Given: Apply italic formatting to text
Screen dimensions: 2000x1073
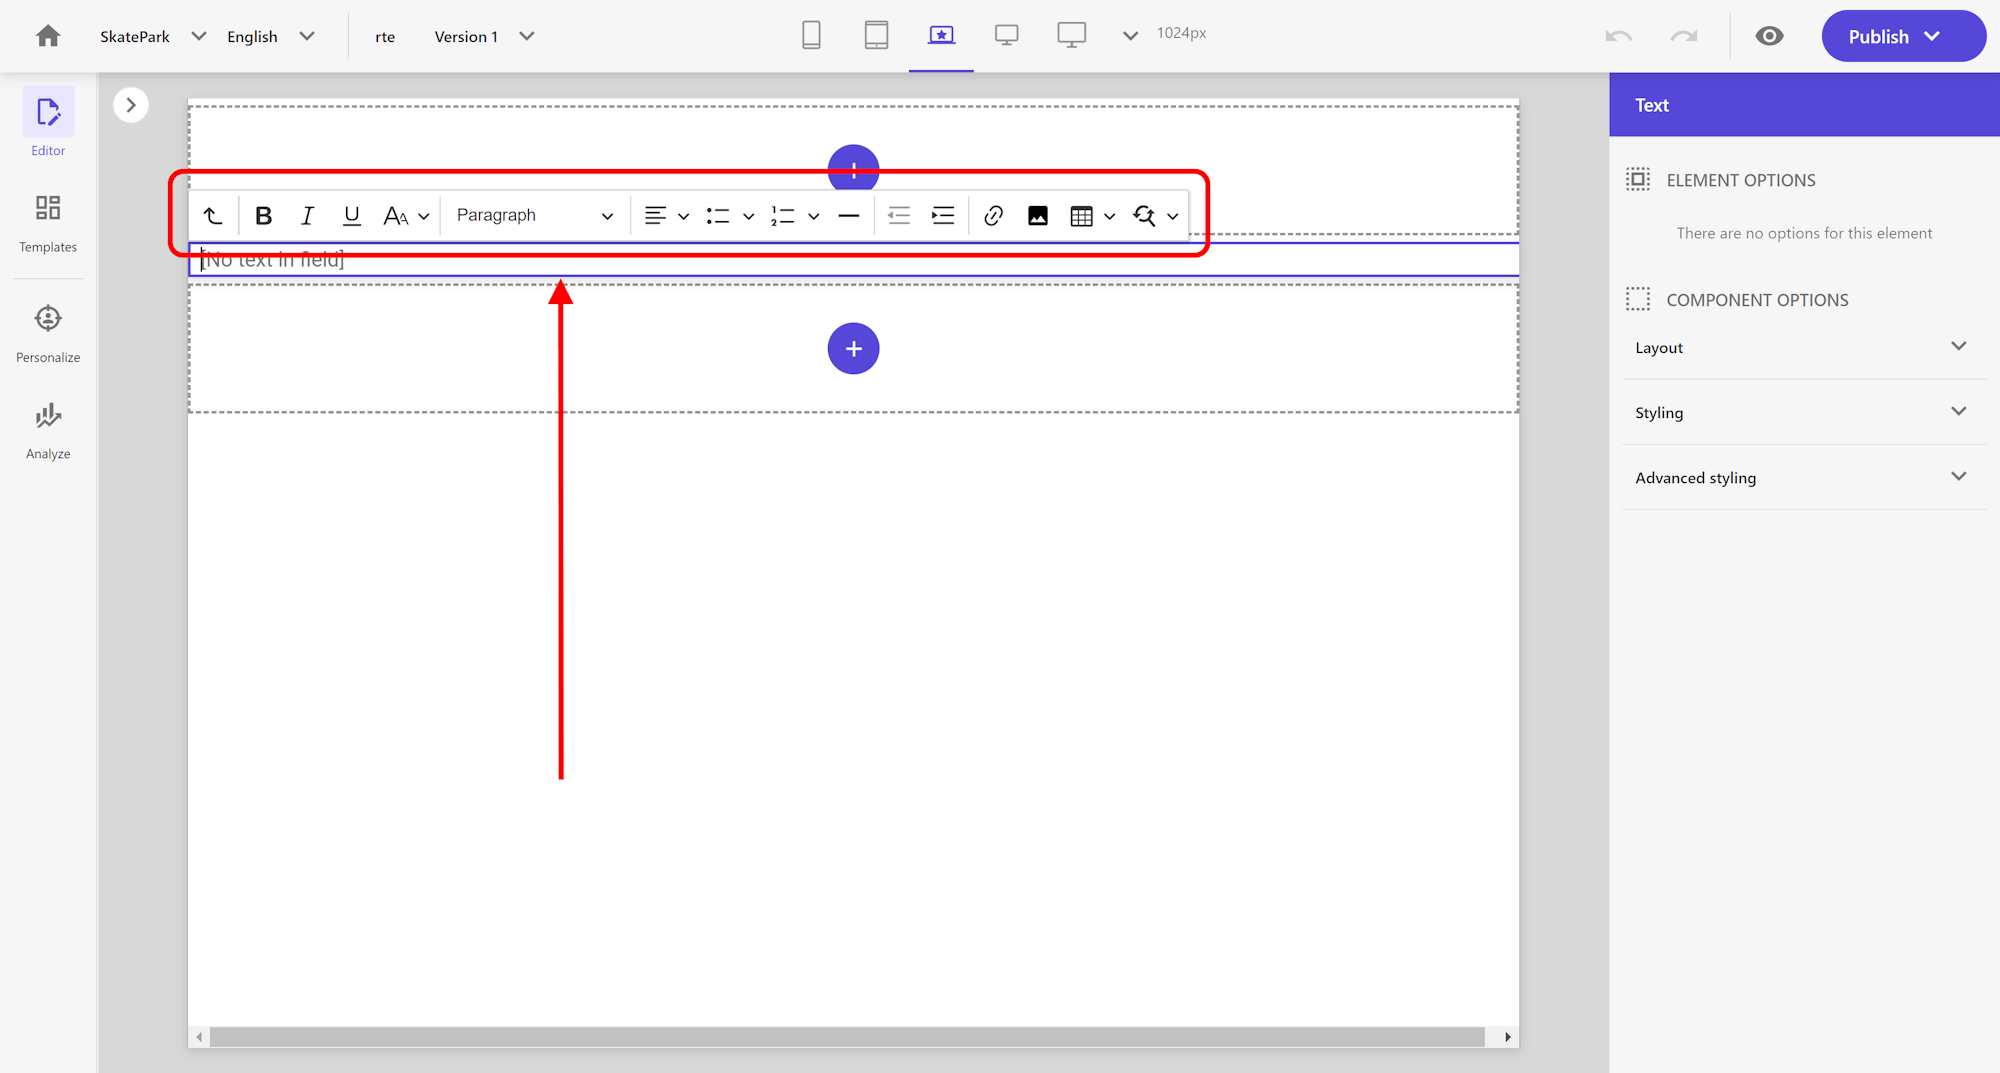Looking at the screenshot, I should (307, 216).
